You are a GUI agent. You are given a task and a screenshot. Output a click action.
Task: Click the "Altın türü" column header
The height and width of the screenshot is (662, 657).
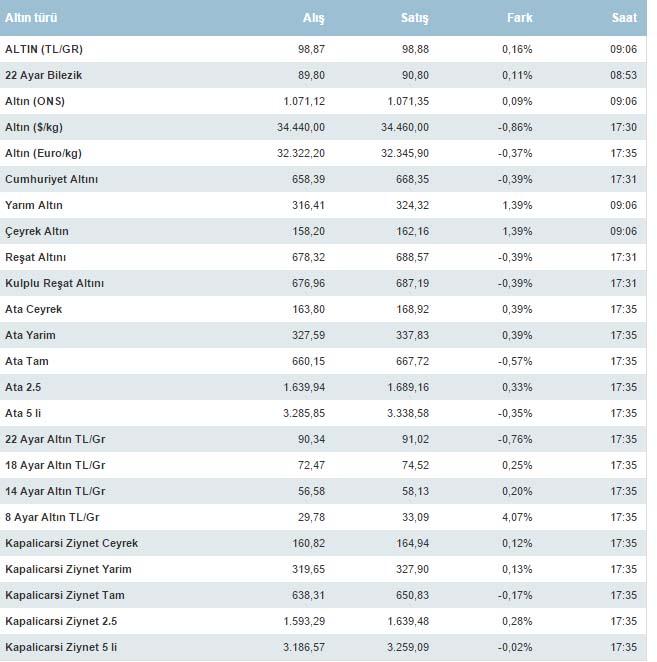click(32, 19)
